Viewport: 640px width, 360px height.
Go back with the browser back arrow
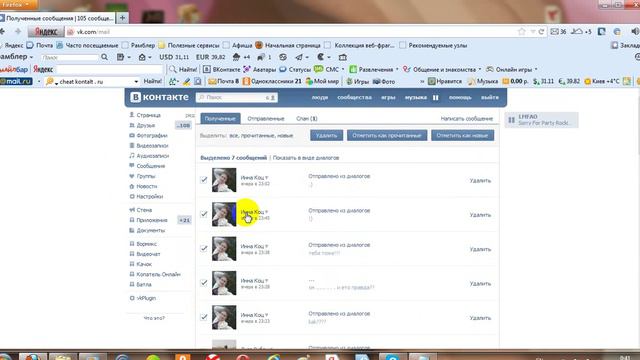tap(3, 31)
